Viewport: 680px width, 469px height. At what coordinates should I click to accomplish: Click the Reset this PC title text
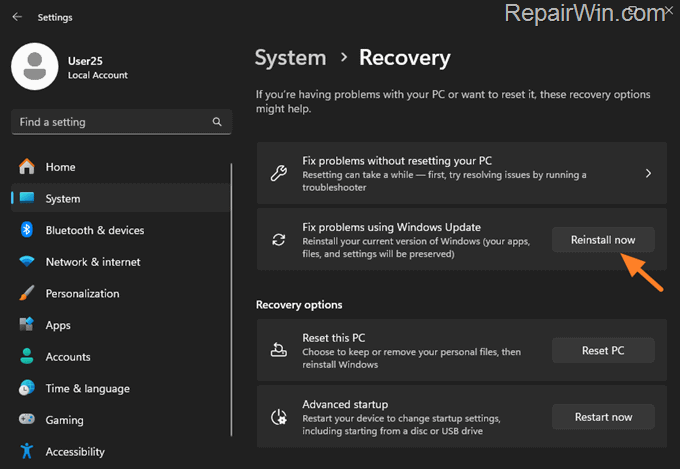tap(333, 338)
